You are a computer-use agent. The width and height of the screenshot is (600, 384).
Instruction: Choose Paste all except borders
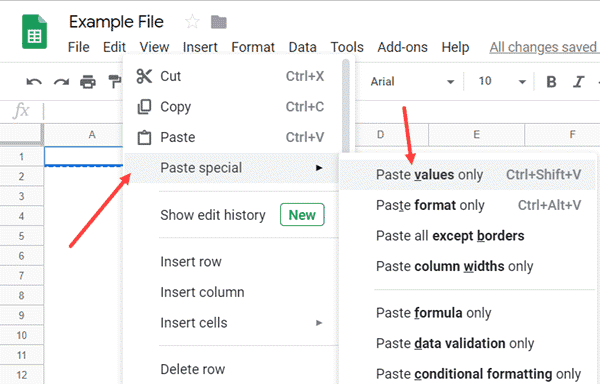pyautogui.click(x=468, y=236)
